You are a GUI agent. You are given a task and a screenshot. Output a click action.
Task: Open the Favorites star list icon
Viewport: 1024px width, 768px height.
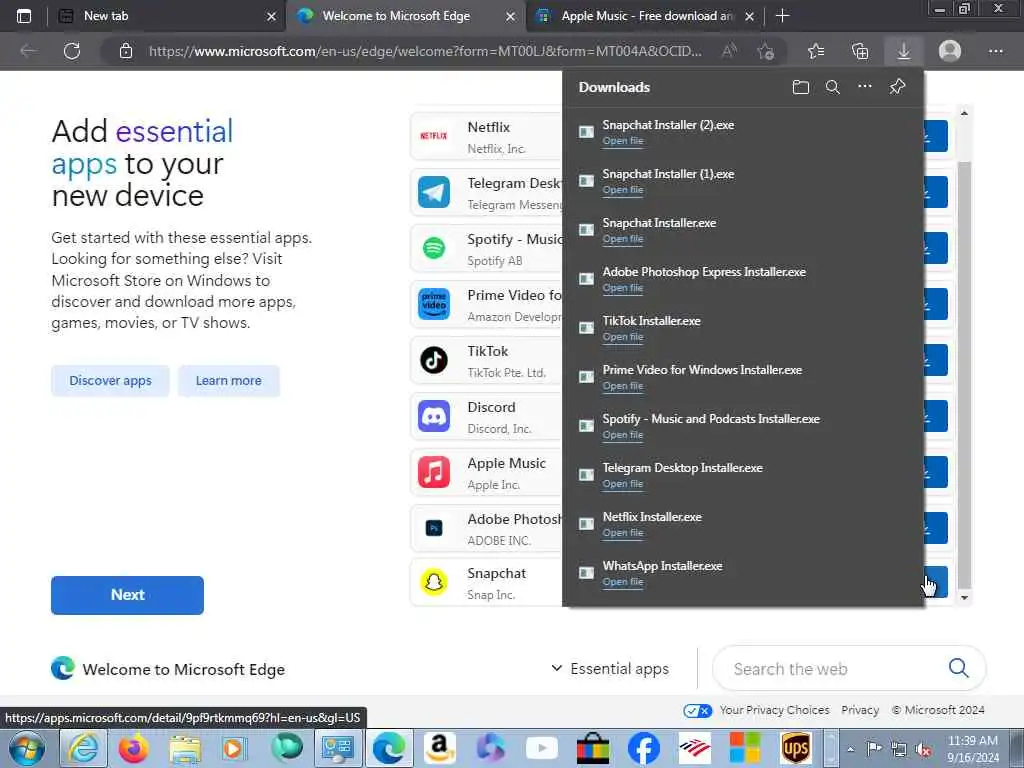(x=816, y=51)
